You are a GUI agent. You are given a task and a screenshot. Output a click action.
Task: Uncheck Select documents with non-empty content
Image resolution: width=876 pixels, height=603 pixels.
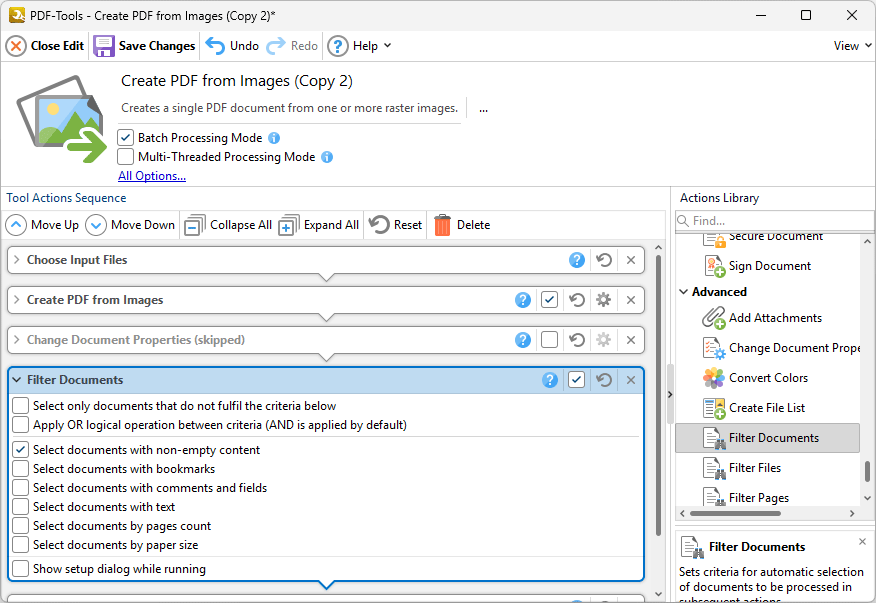point(21,450)
